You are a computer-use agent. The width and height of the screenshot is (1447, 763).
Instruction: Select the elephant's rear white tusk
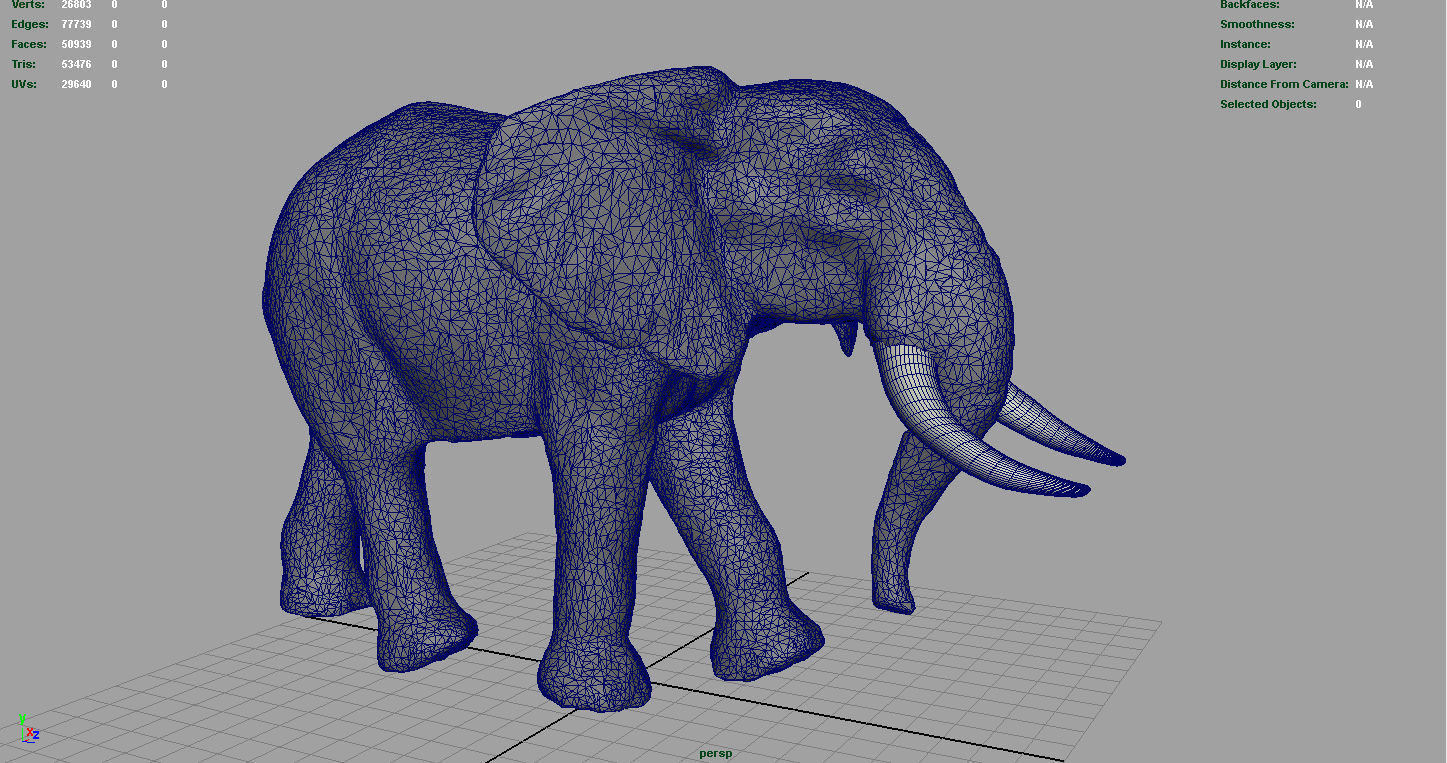pos(1060,429)
